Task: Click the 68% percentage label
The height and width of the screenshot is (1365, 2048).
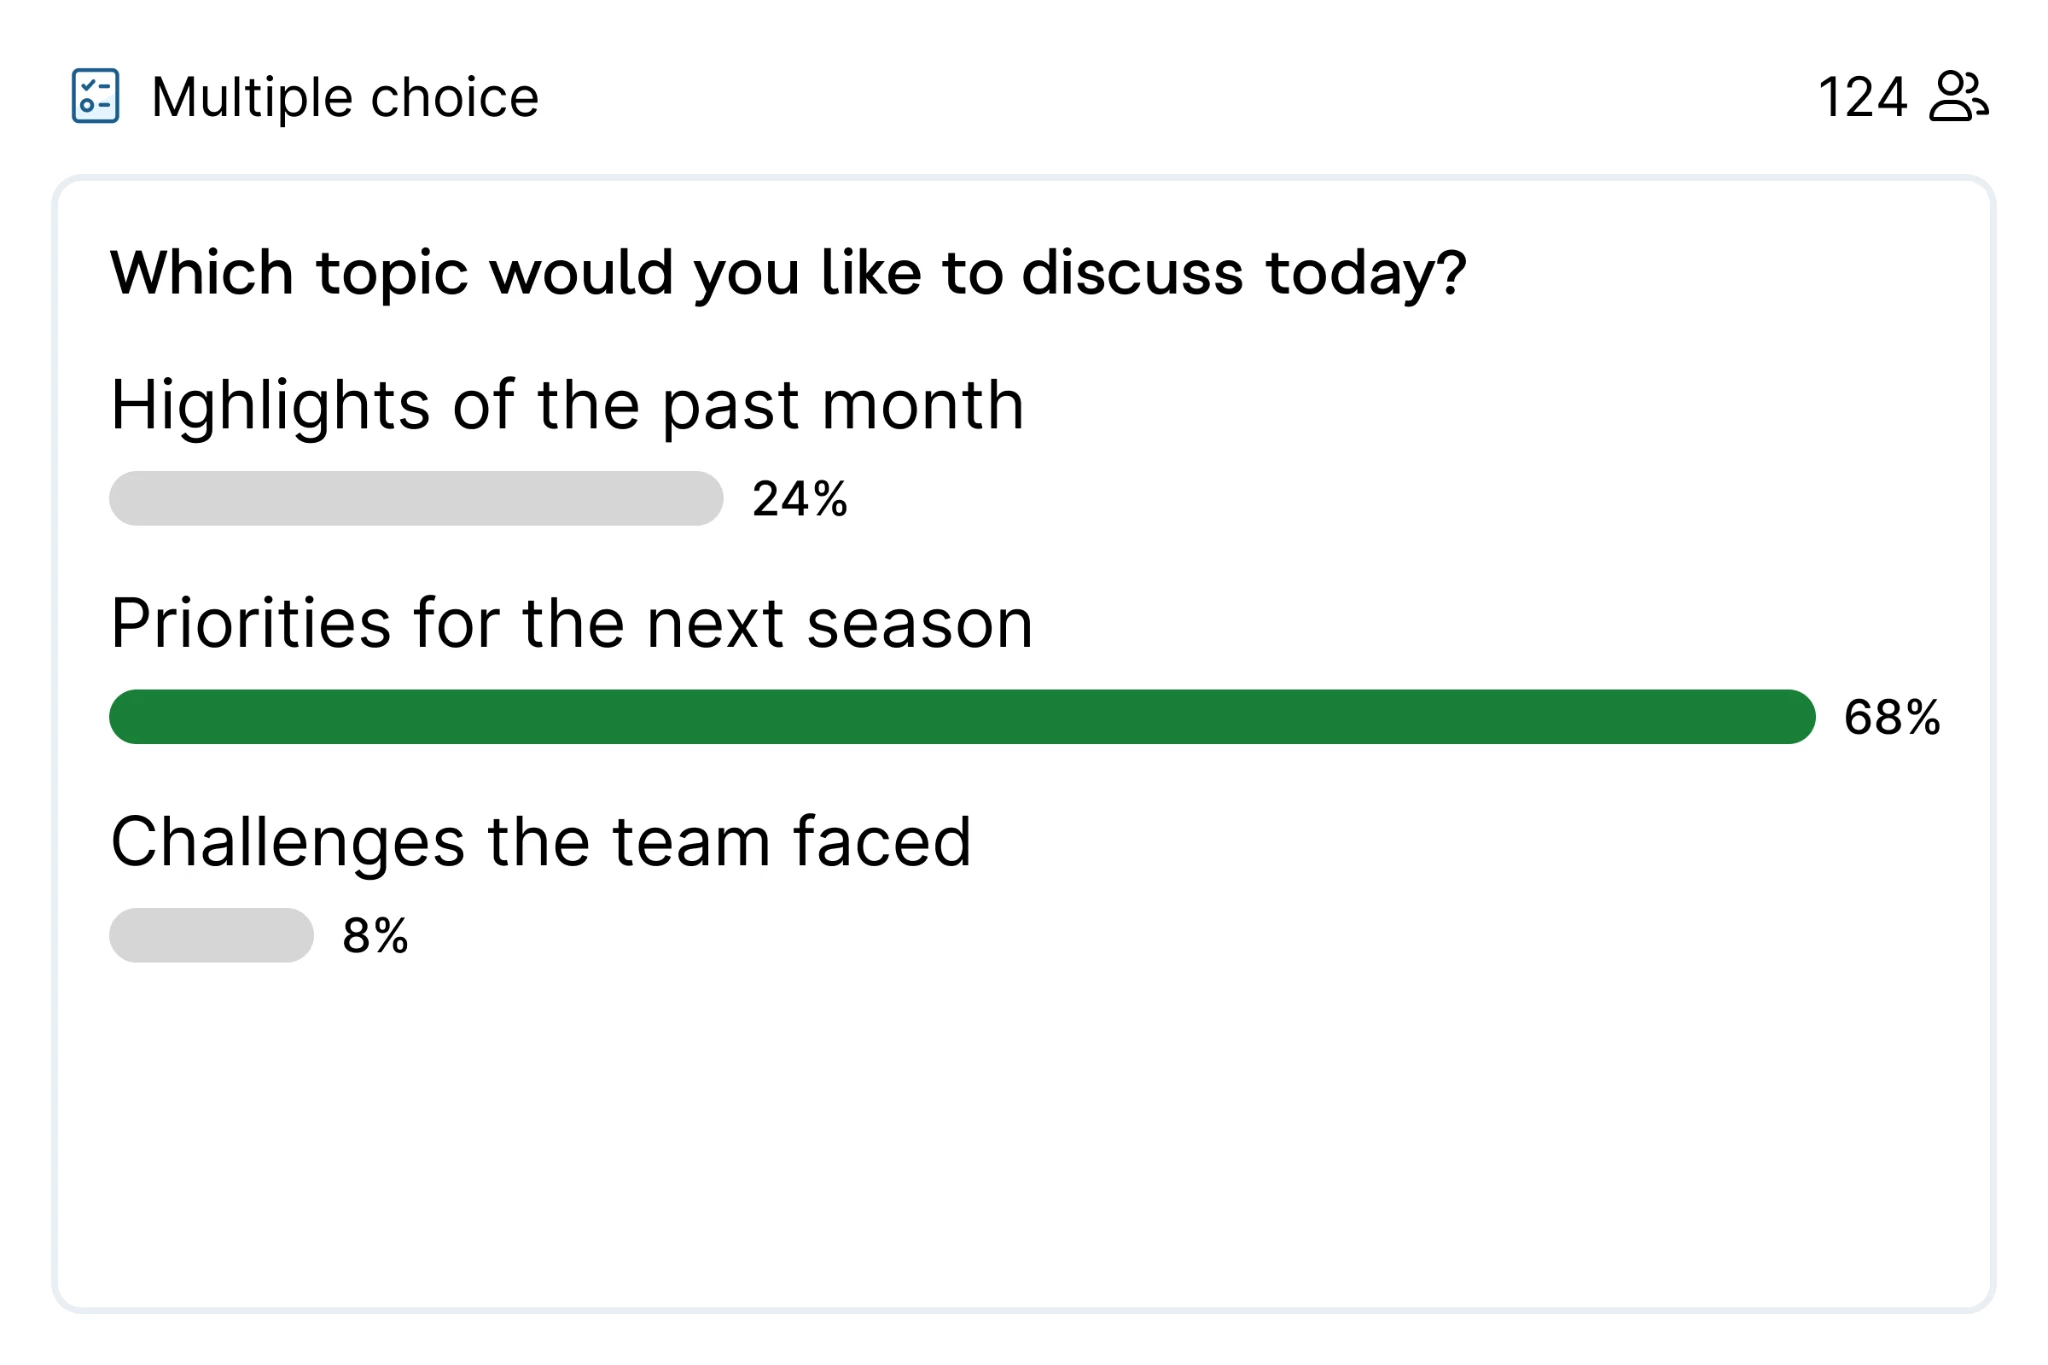Action: pyautogui.click(x=1892, y=717)
